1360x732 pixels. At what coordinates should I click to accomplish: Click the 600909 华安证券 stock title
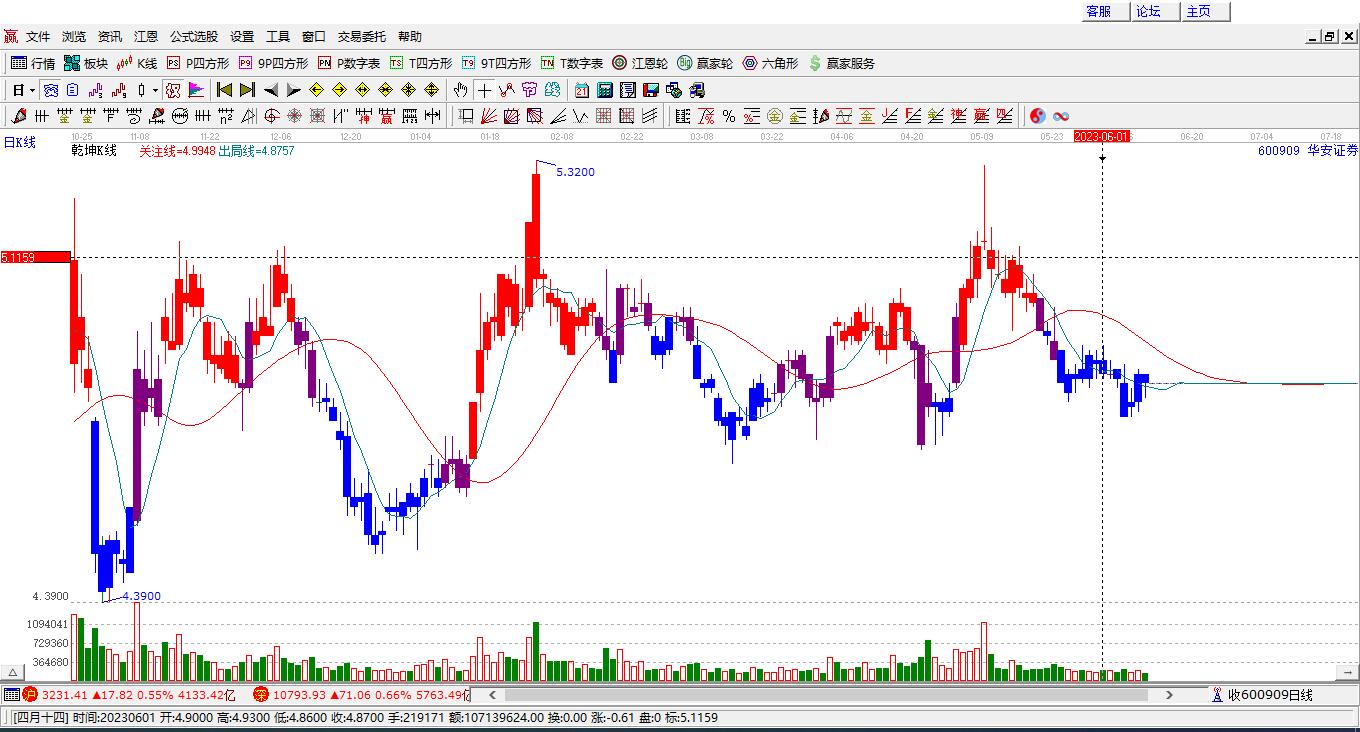click(1308, 150)
